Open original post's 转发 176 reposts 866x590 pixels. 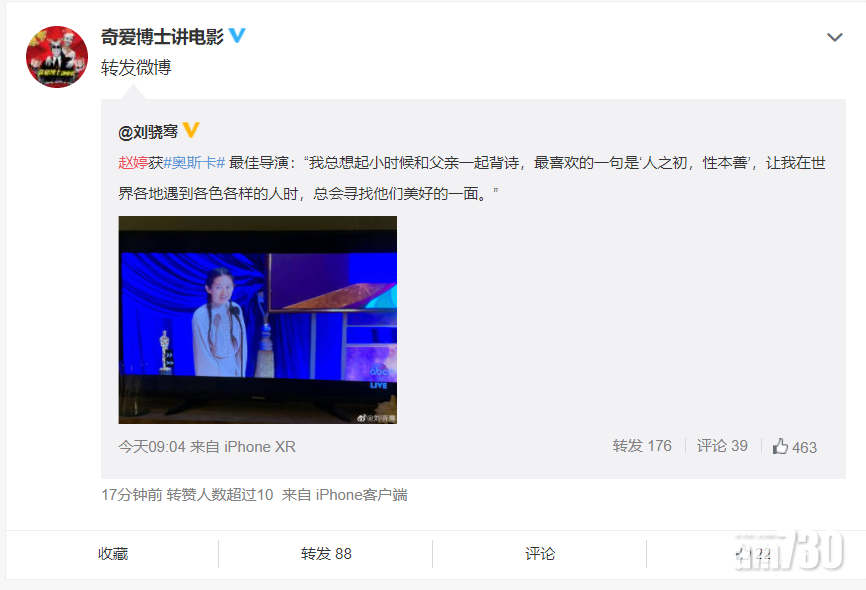pos(642,446)
